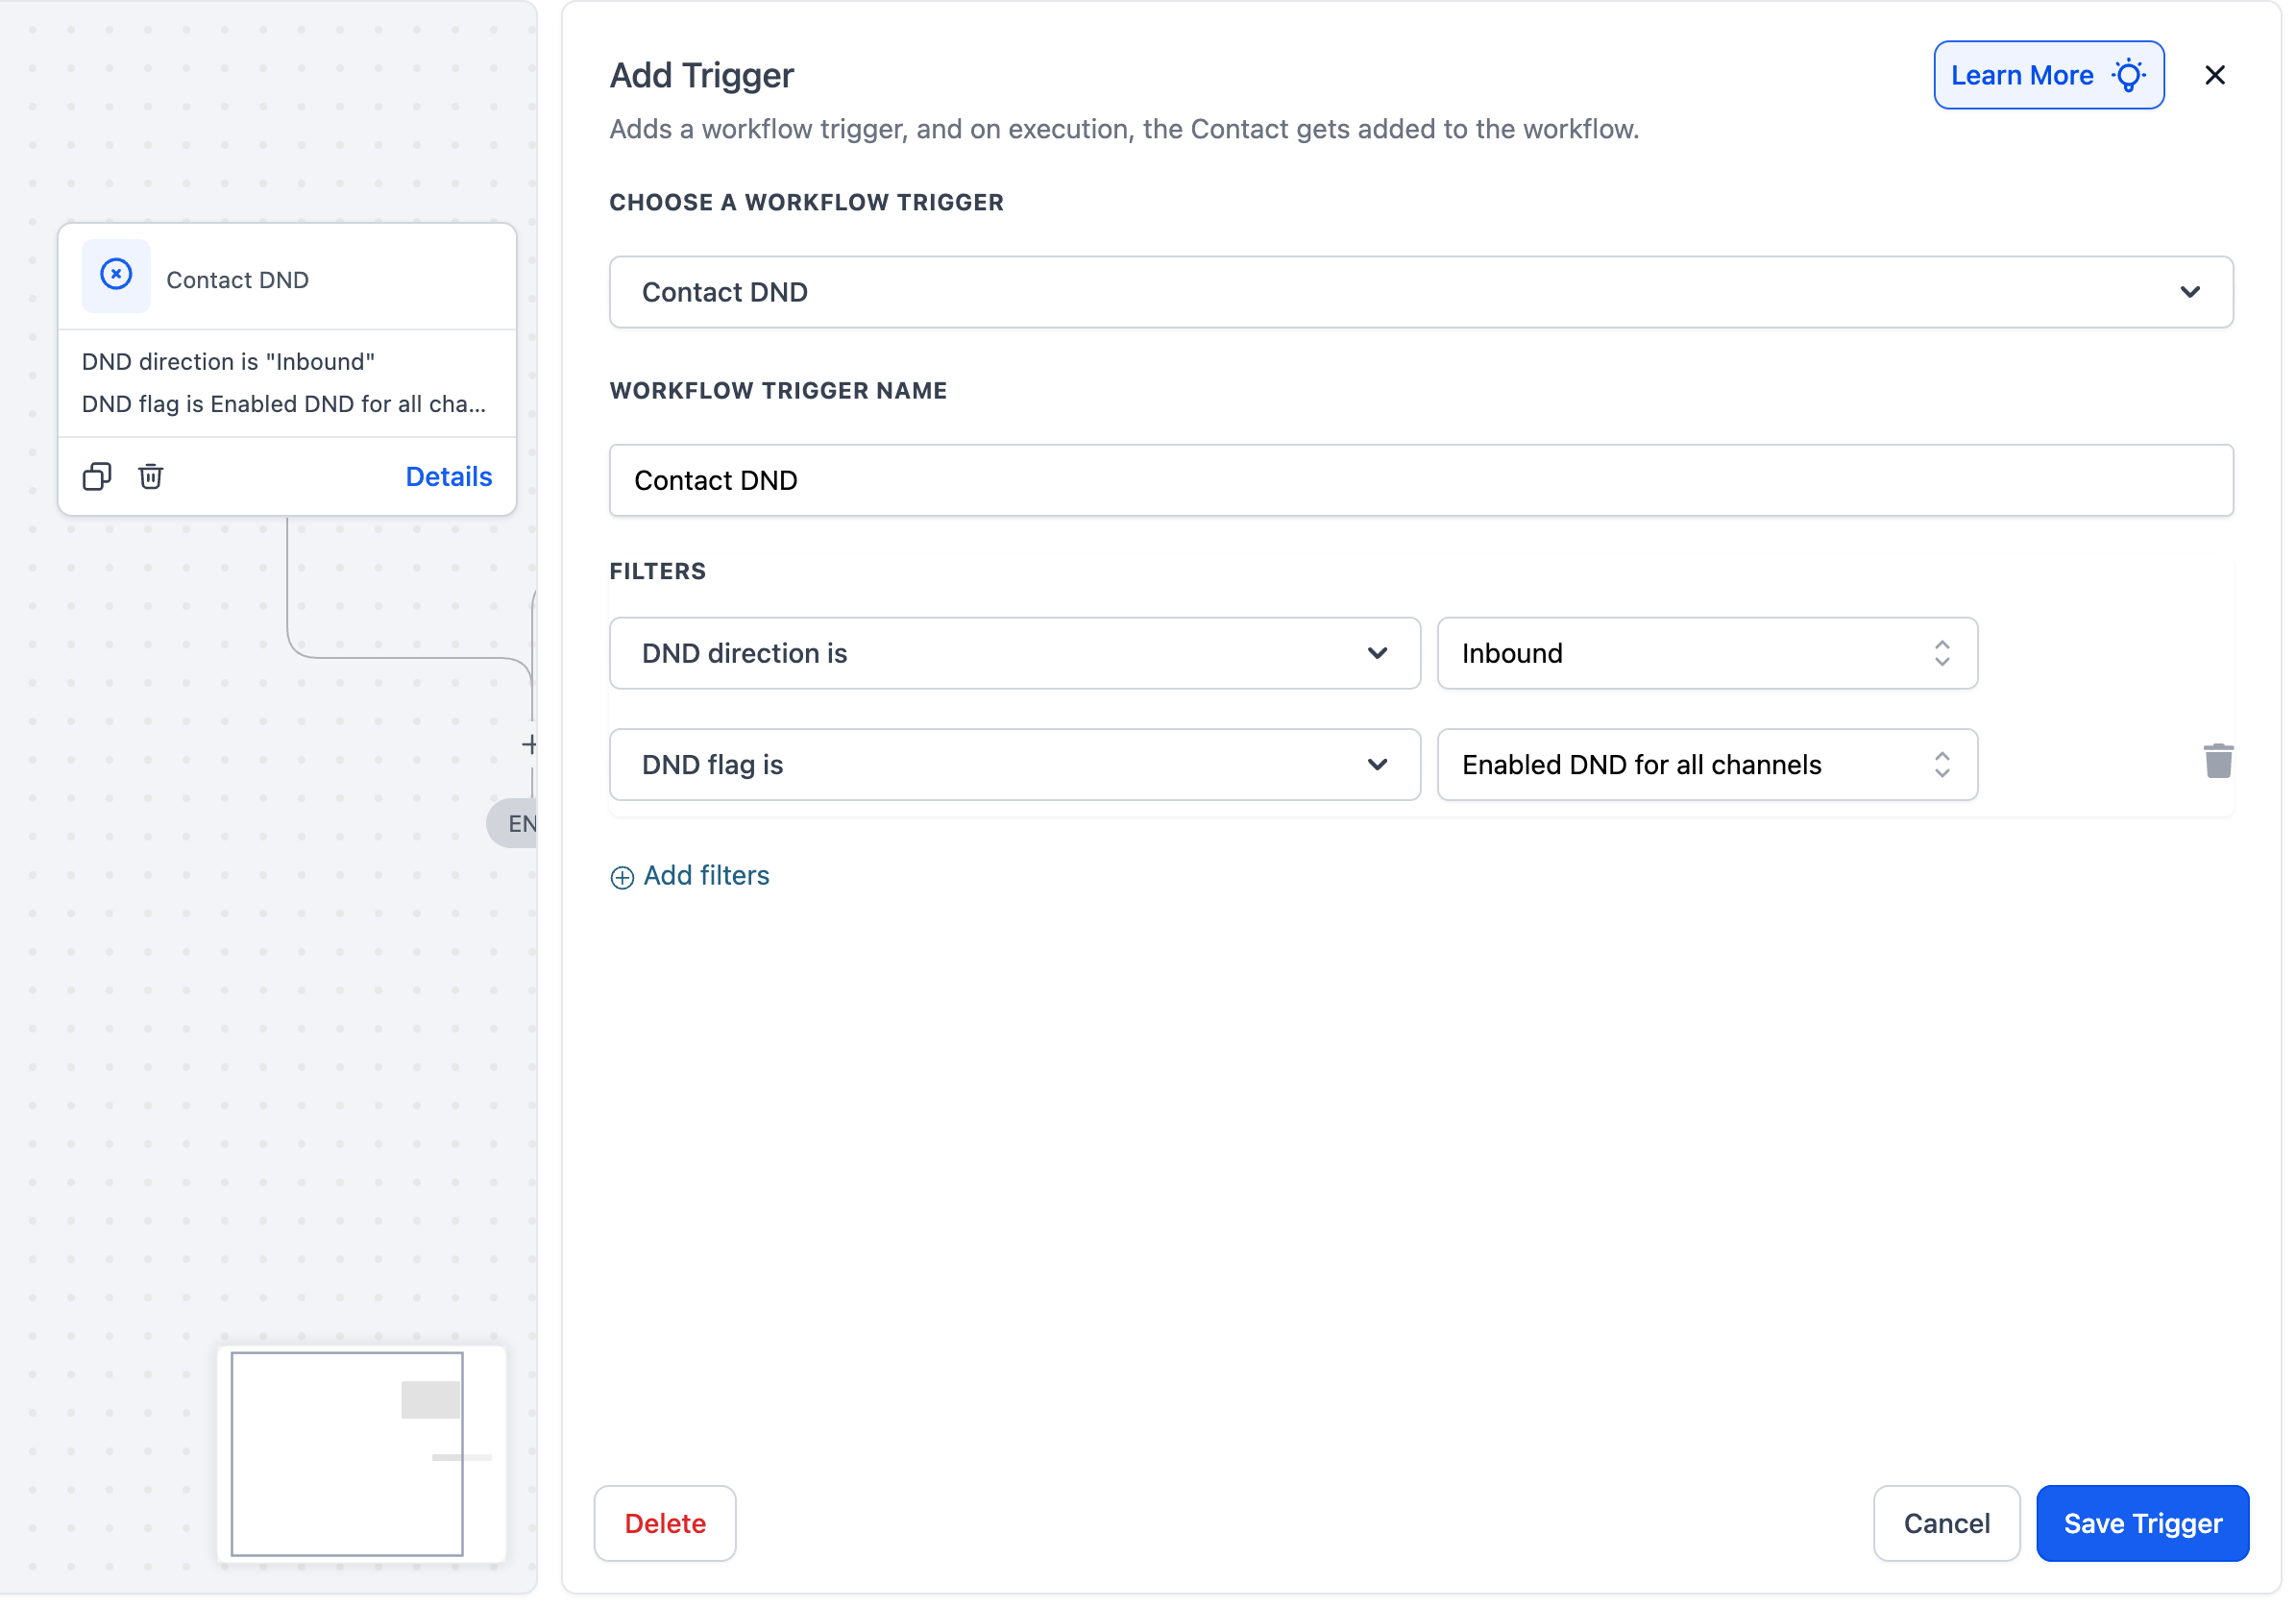Click the plus icon on the workflow canvas

click(529, 744)
